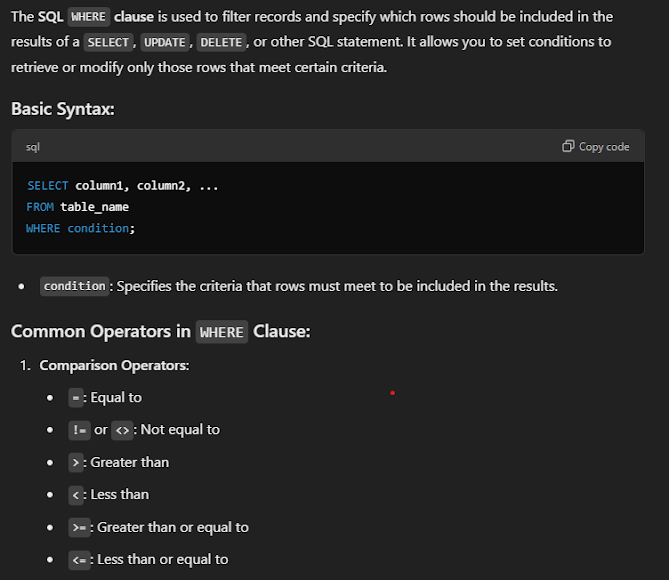Click the DELETE inline code chip

(221, 42)
